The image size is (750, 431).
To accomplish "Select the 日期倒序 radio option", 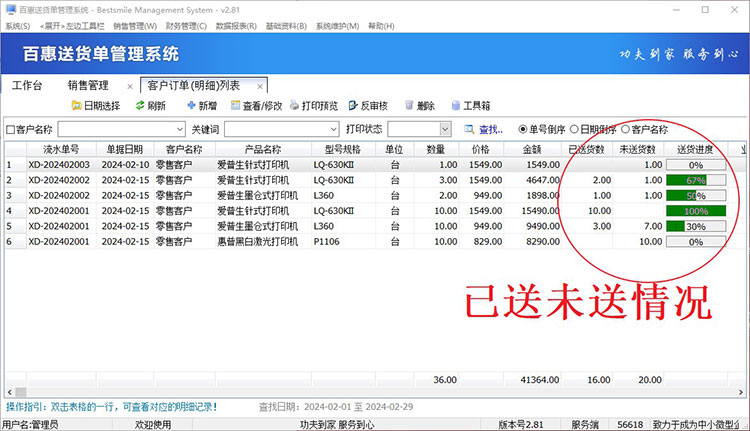I will (573, 129).
